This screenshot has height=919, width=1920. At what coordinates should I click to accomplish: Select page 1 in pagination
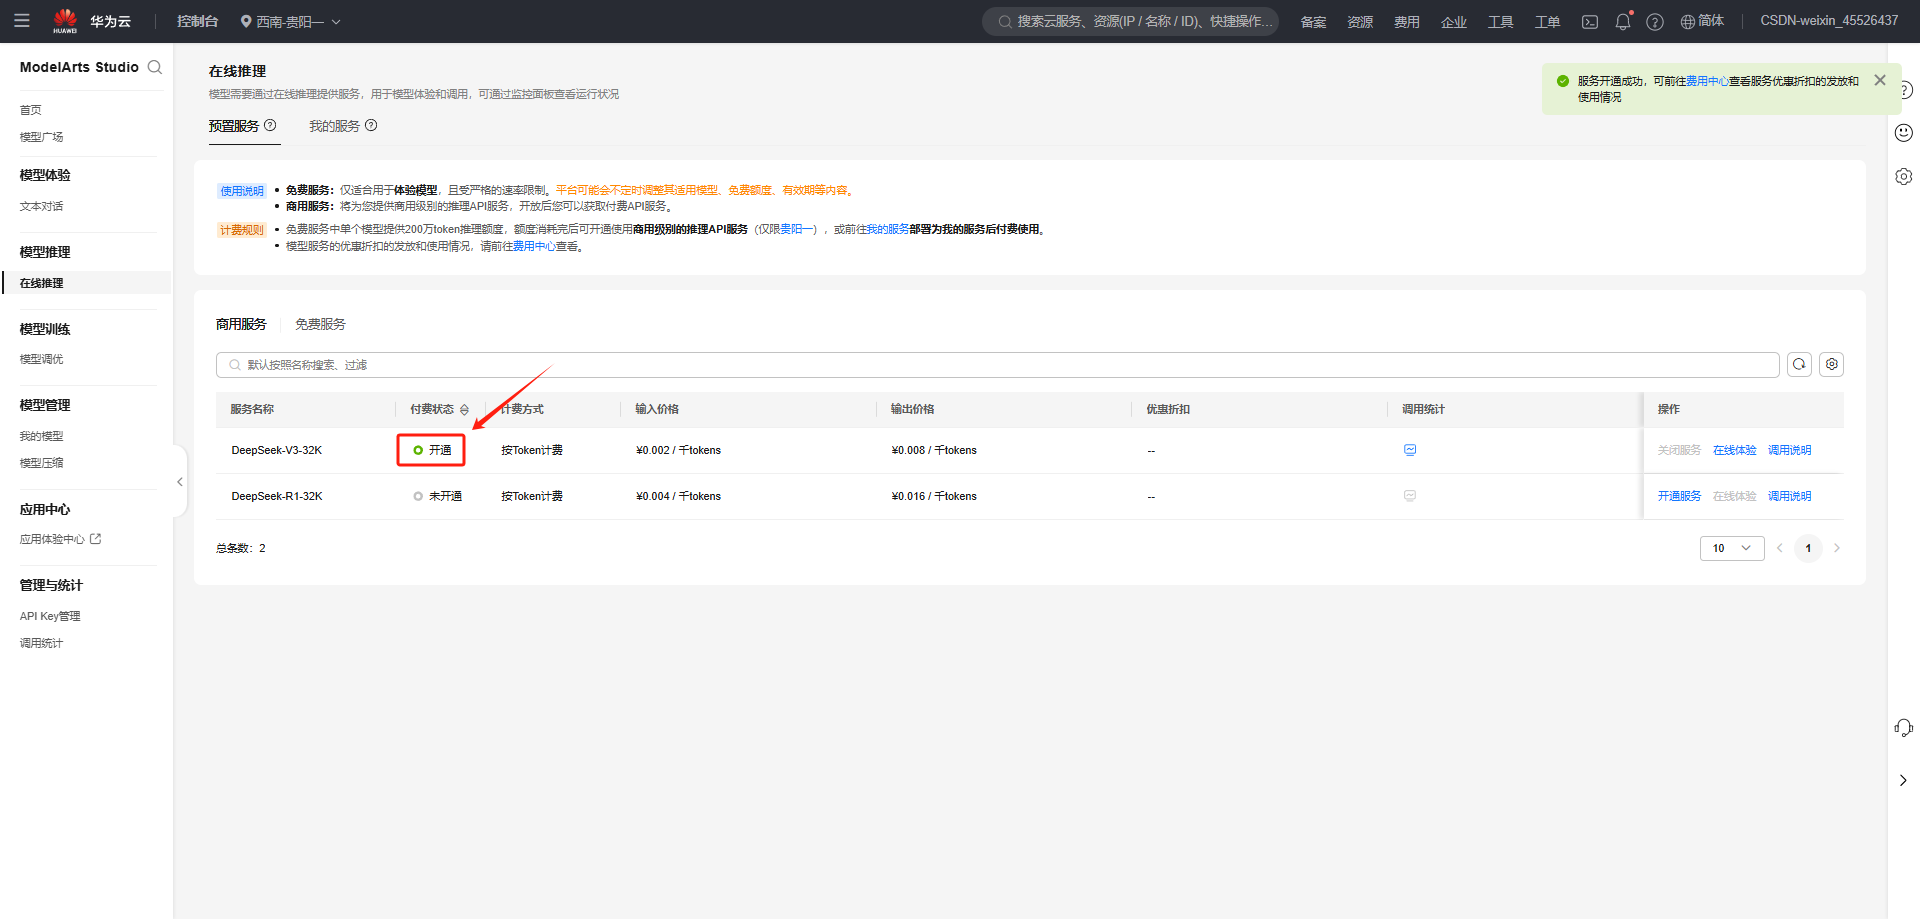1808,548
